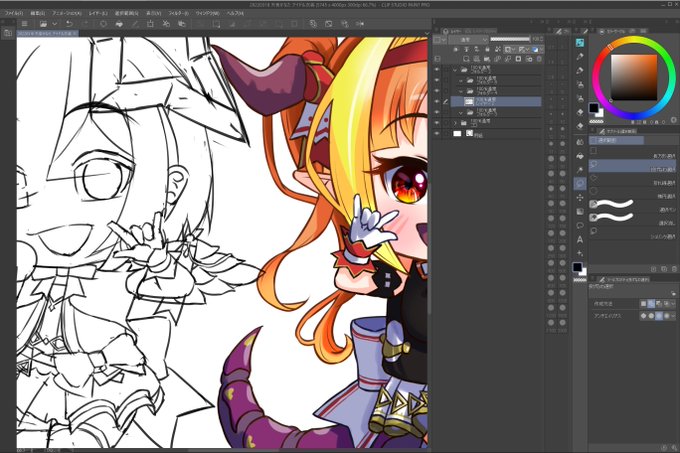Hide the 用紙 paper layer
The height and width of the screenshot is (453, 680).
tap(437, 134)
